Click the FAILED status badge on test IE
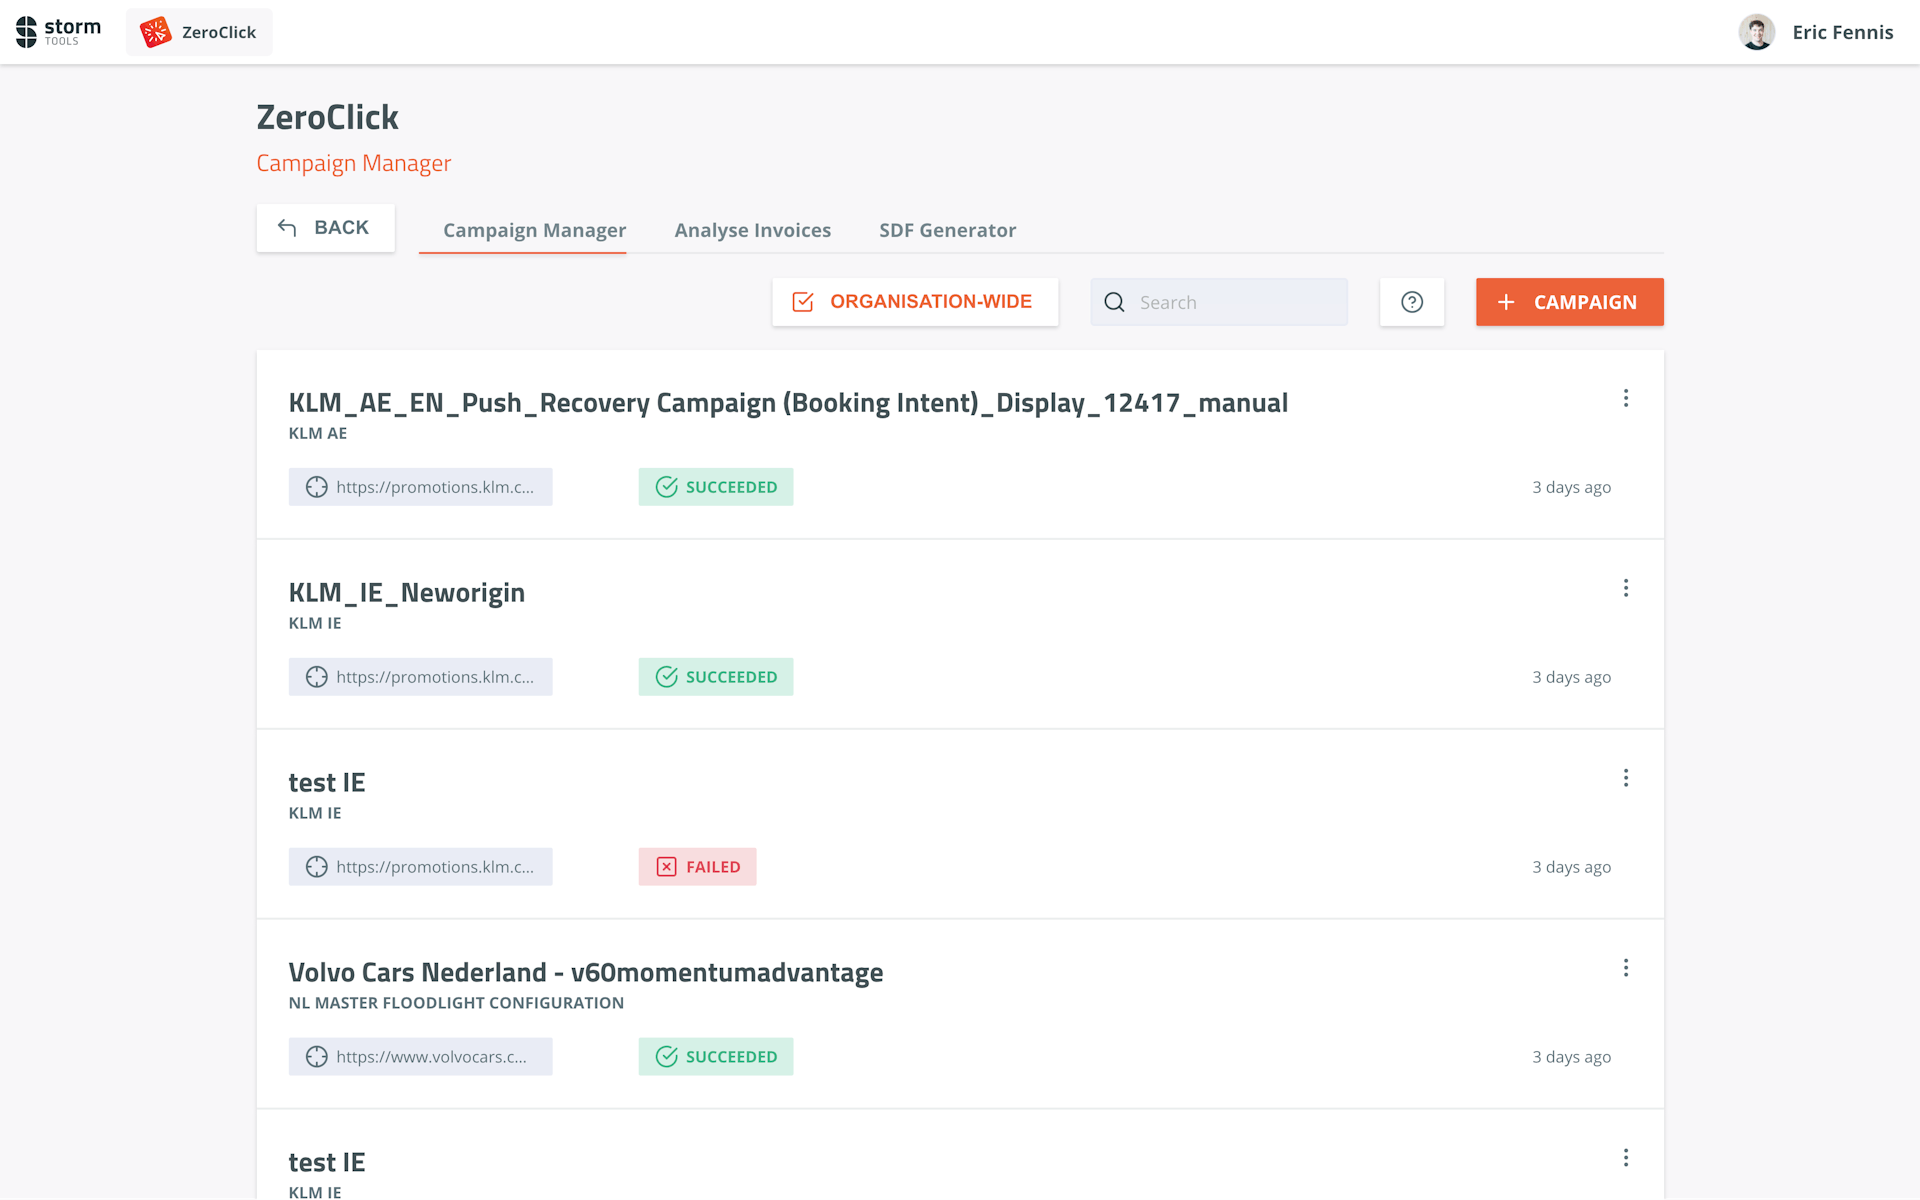 (x=697, y=867)
